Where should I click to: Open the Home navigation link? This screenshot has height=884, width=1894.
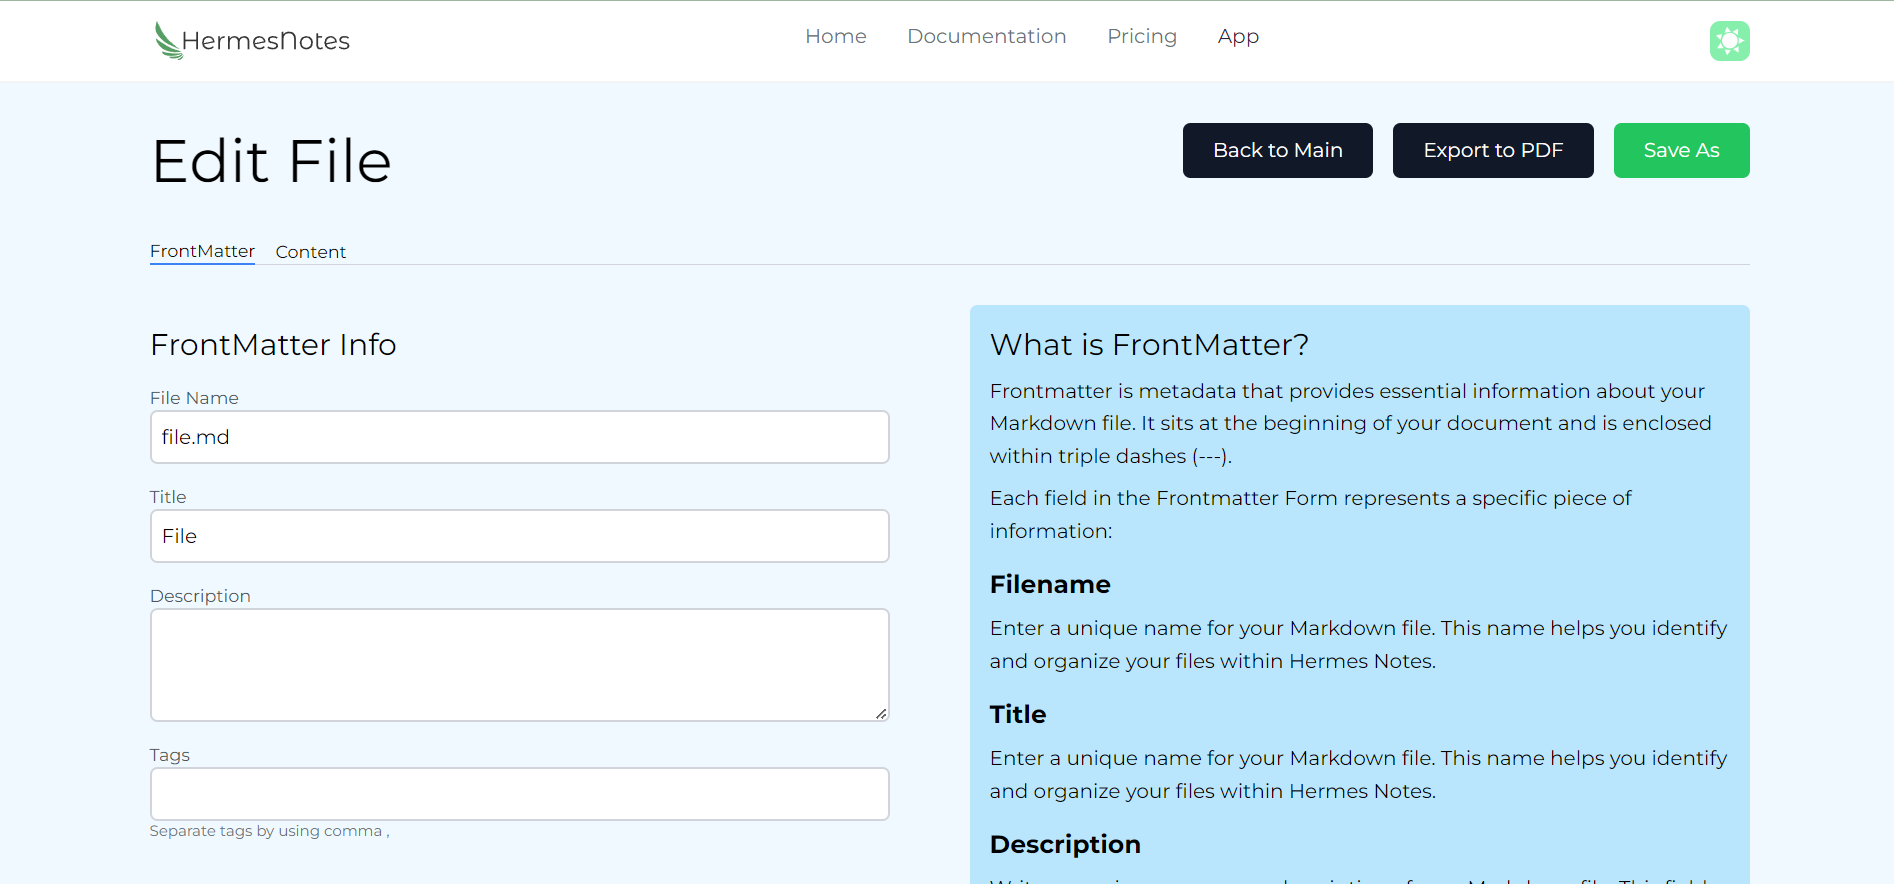[836, 36]
